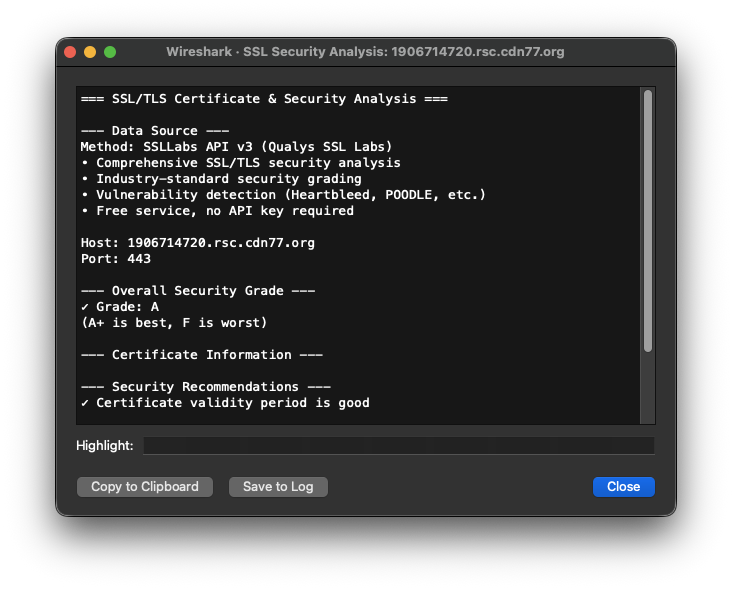The image size is (732, 590).
Task: Click the vertical scrollbar thumb in report
Action: tap(648, 221)
